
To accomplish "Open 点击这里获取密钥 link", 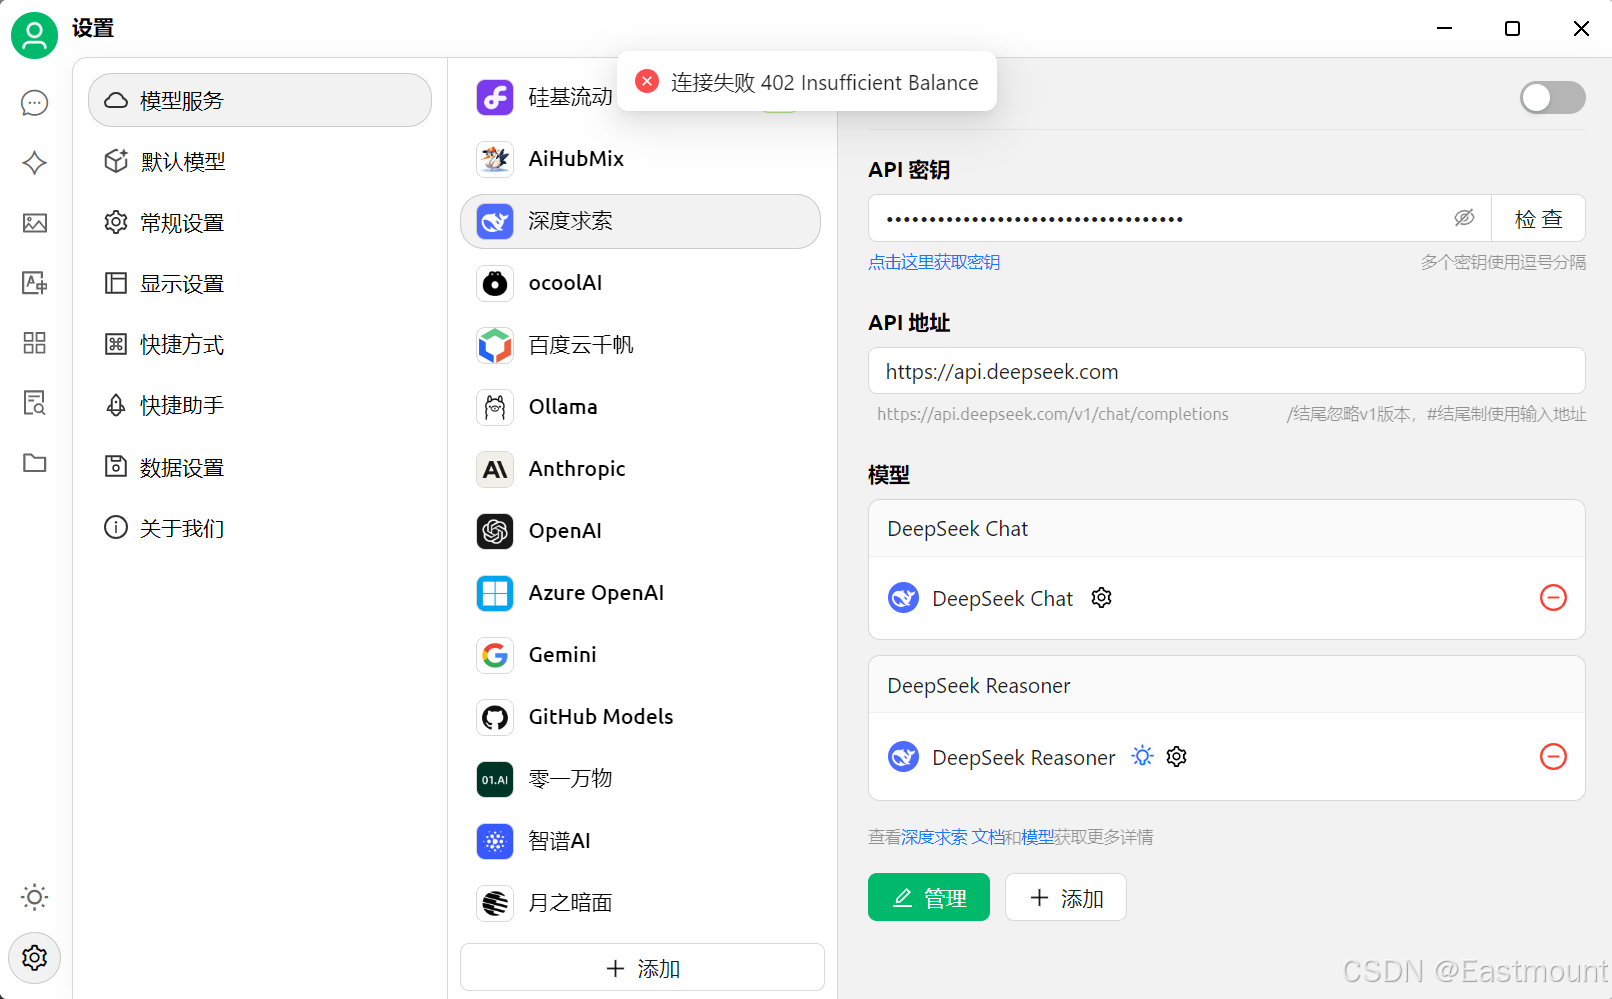I will coord(934,262).
